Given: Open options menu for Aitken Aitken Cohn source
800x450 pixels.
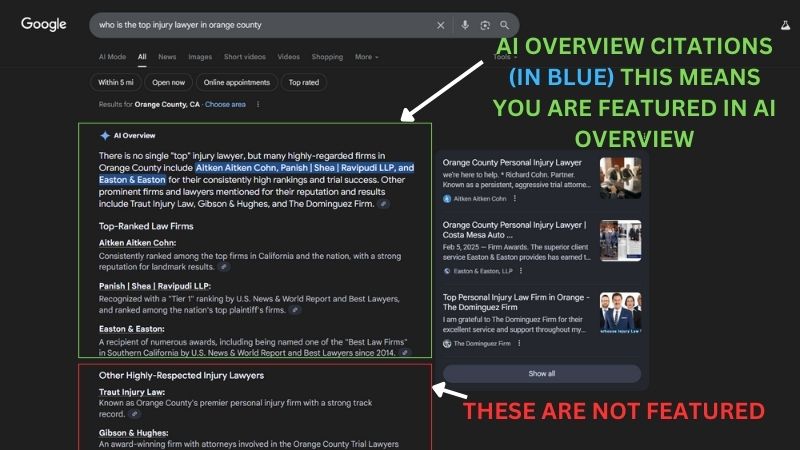Looking at the screenshot, I should [514, 199].
